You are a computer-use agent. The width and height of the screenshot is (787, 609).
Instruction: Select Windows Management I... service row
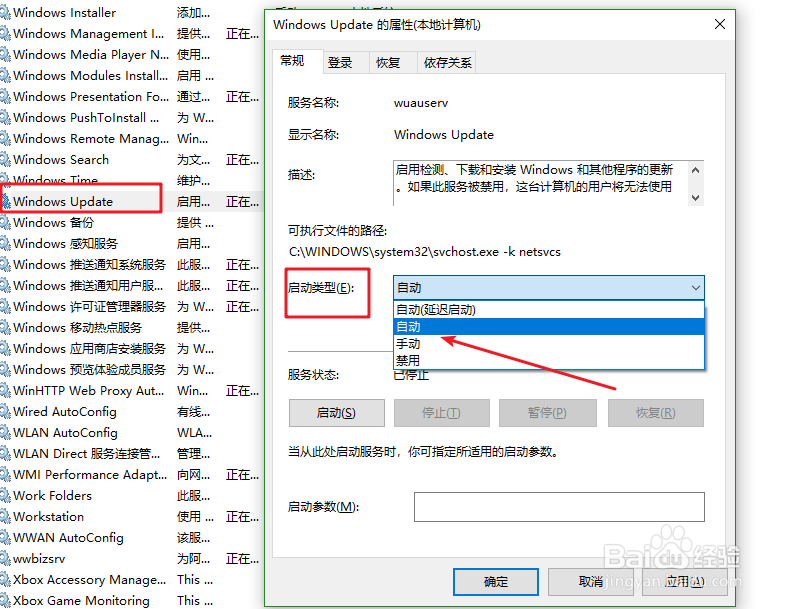(130, 34)
